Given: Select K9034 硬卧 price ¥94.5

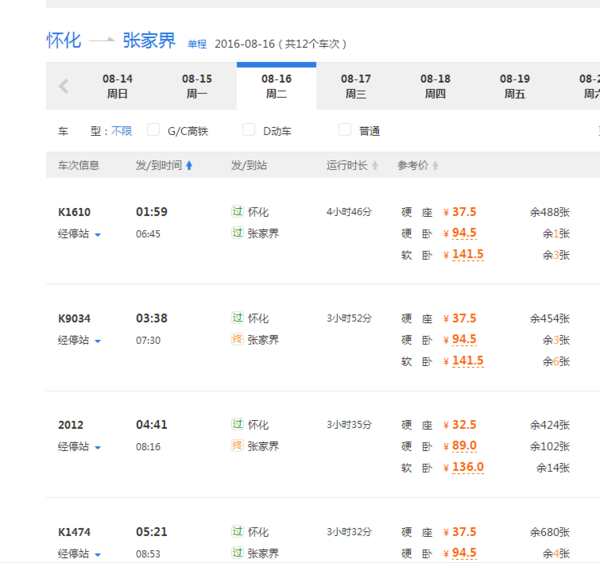Looking at the screenshot, I should coord(460,339).
